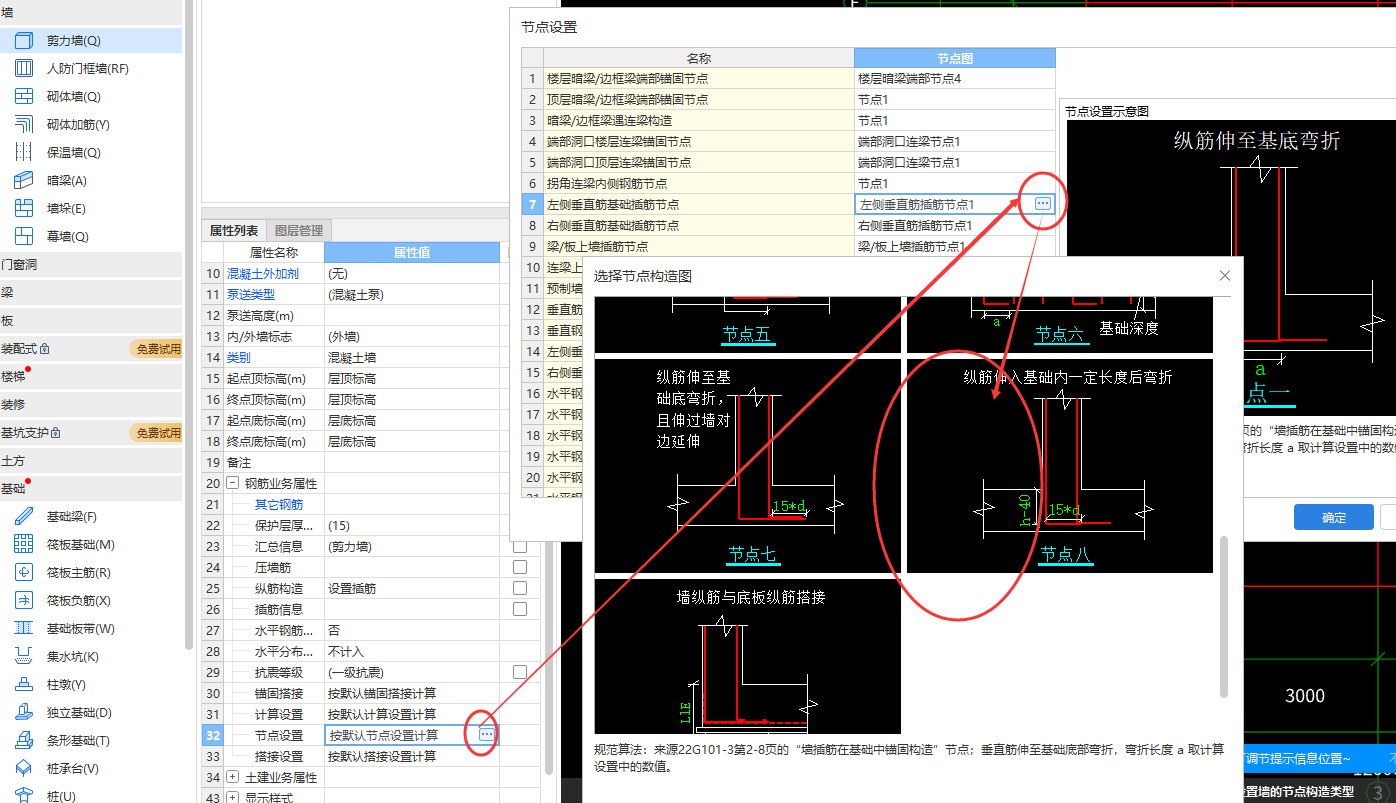Select row 拐角连梁内侧钢筋节点
The width and height of the screenshot is (1396, 803).
(788, 183)
